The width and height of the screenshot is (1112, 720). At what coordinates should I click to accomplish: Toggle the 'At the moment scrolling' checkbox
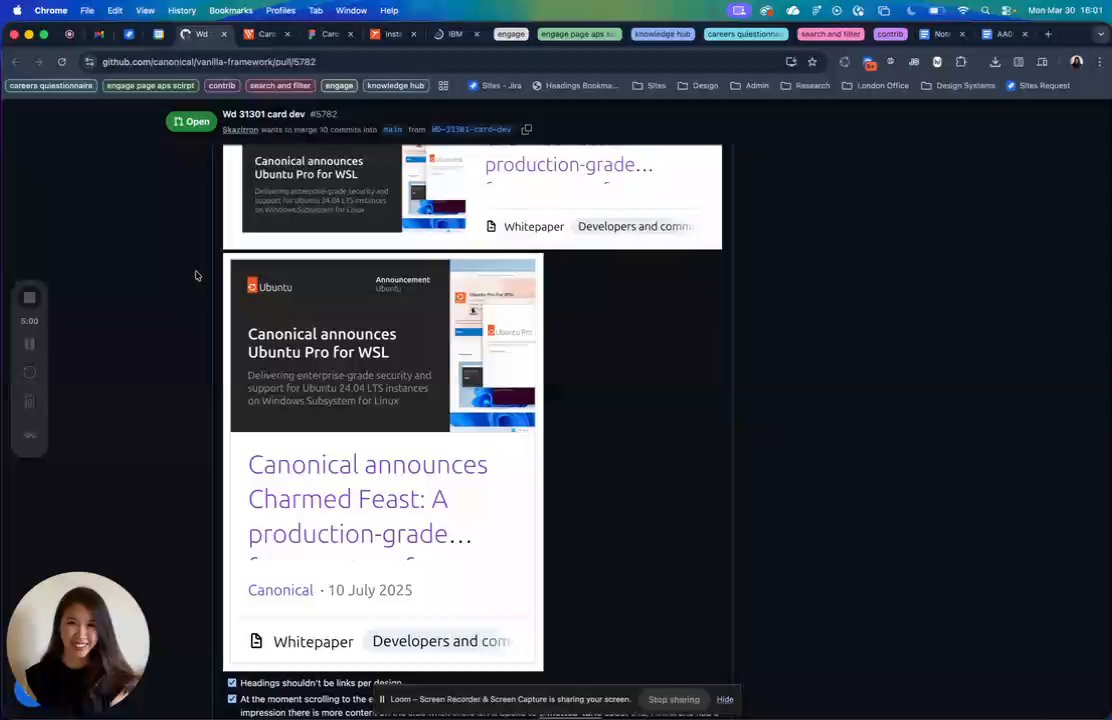[x=232, y=699]
